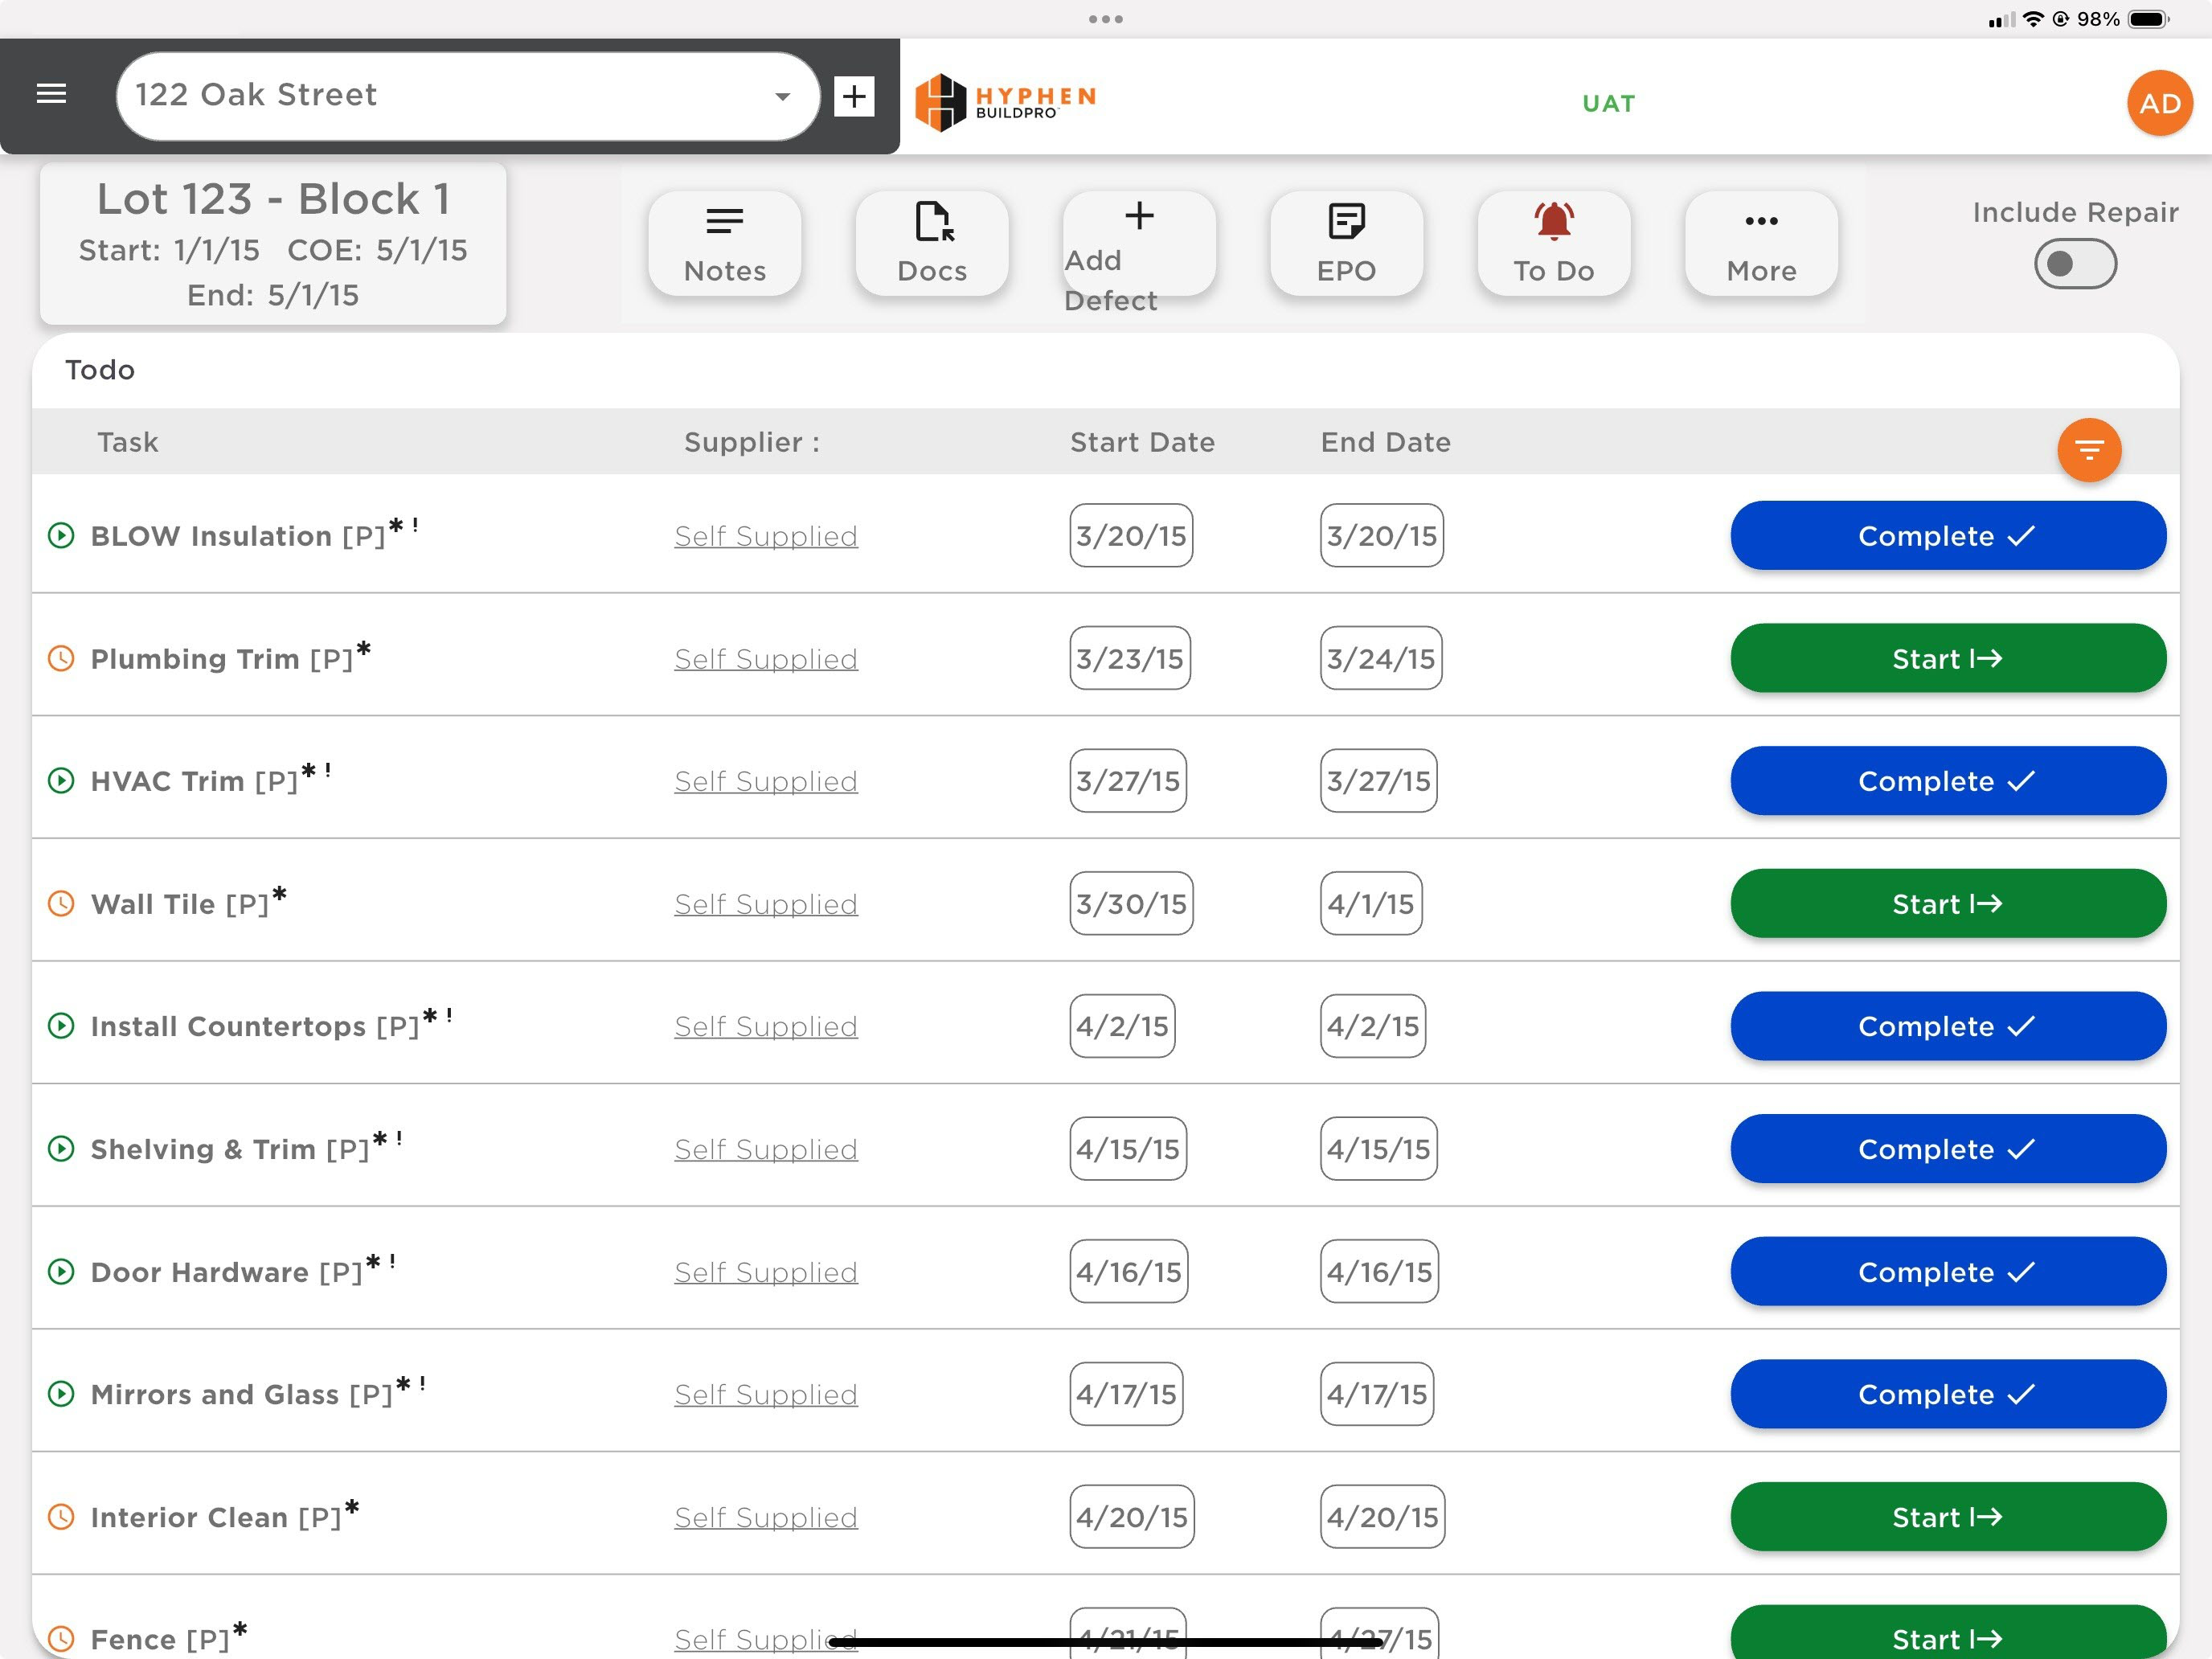Open the hamburger navigation menu

pyautogui.click(x=51, y=94)
